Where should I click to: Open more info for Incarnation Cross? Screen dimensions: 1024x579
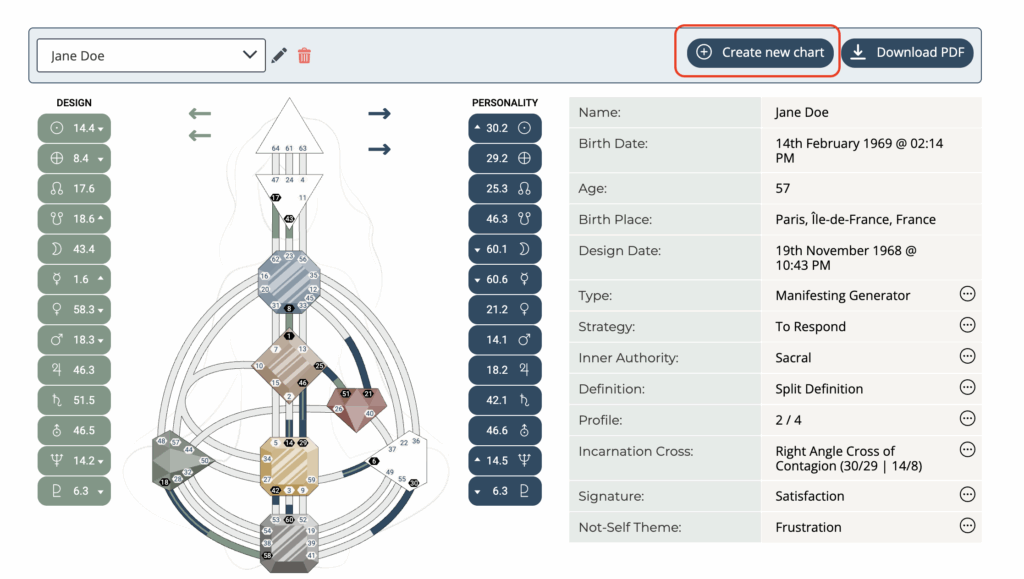point(967,450)
